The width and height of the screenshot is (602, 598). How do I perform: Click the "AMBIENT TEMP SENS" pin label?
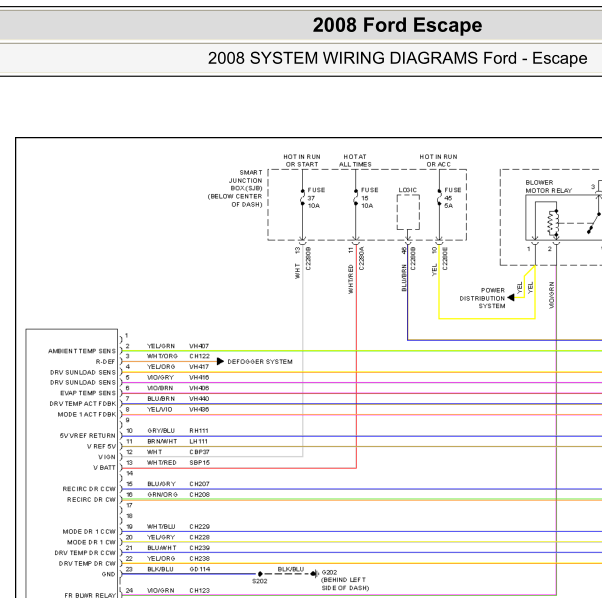[82, 351]
